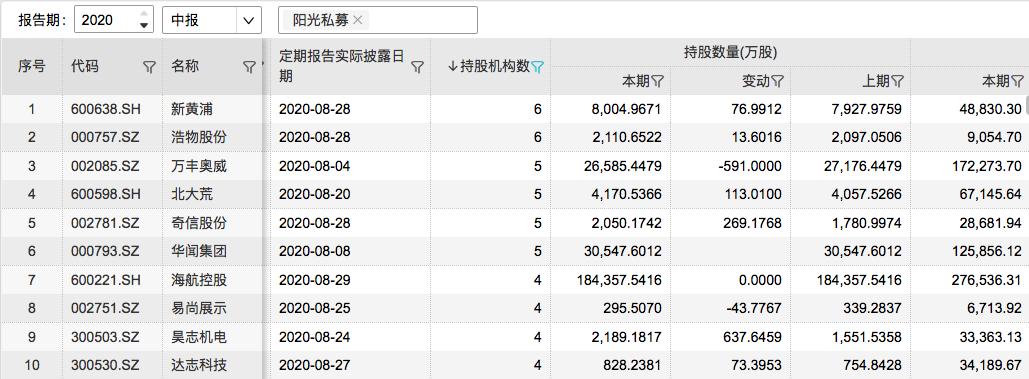This screenshot has height=379, width=1029.
Task: Open filter on rightmost 本期 column
Action: (1017, 81)
